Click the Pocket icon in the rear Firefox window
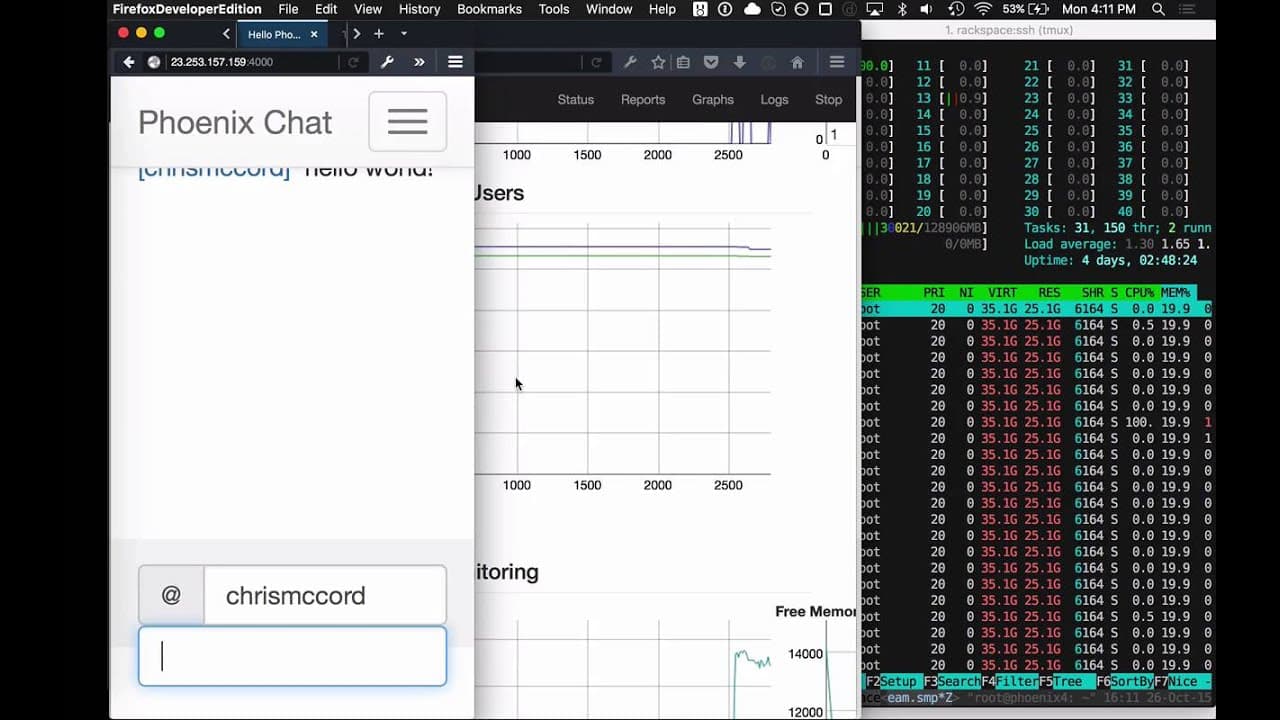 711,62
